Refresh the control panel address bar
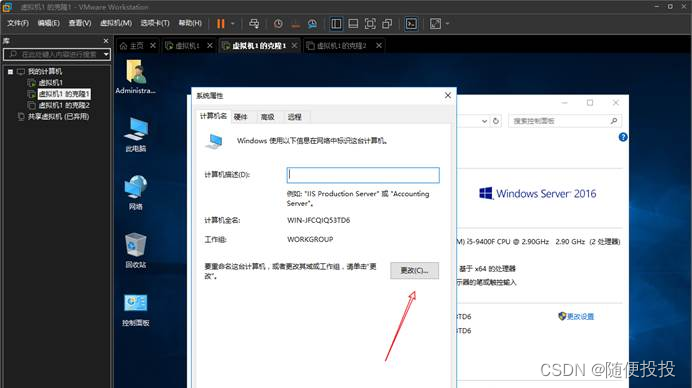692x388 pixels. 496,121
